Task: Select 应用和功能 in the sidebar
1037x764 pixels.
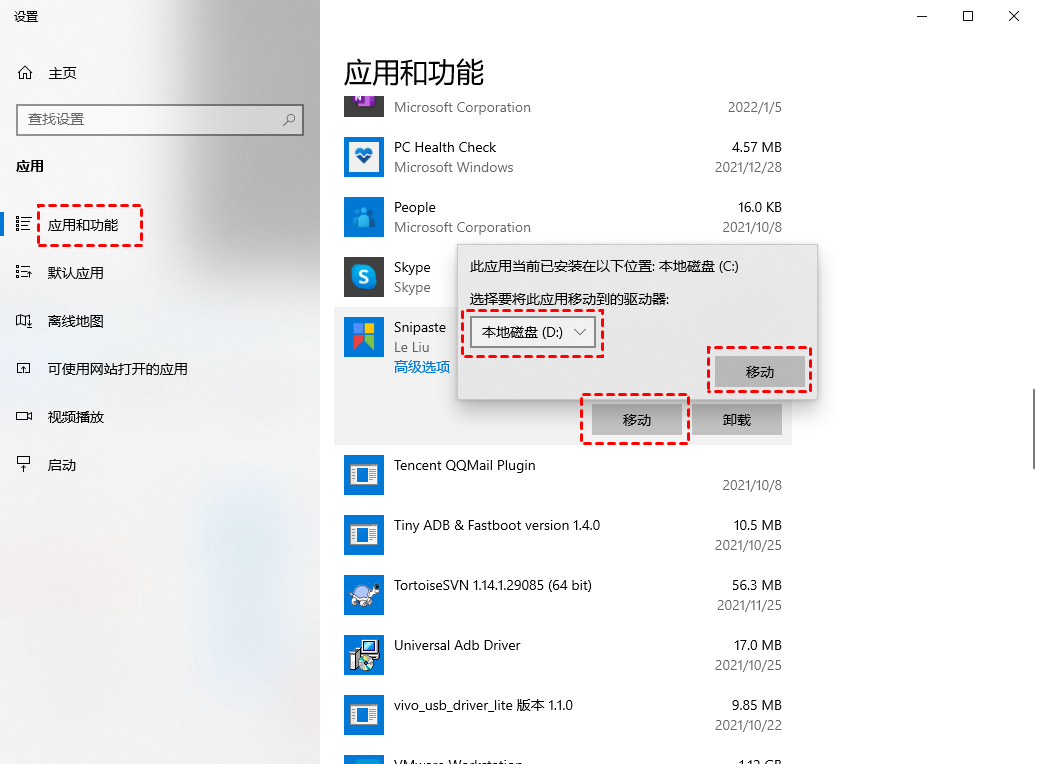Action: coord(83,226)
